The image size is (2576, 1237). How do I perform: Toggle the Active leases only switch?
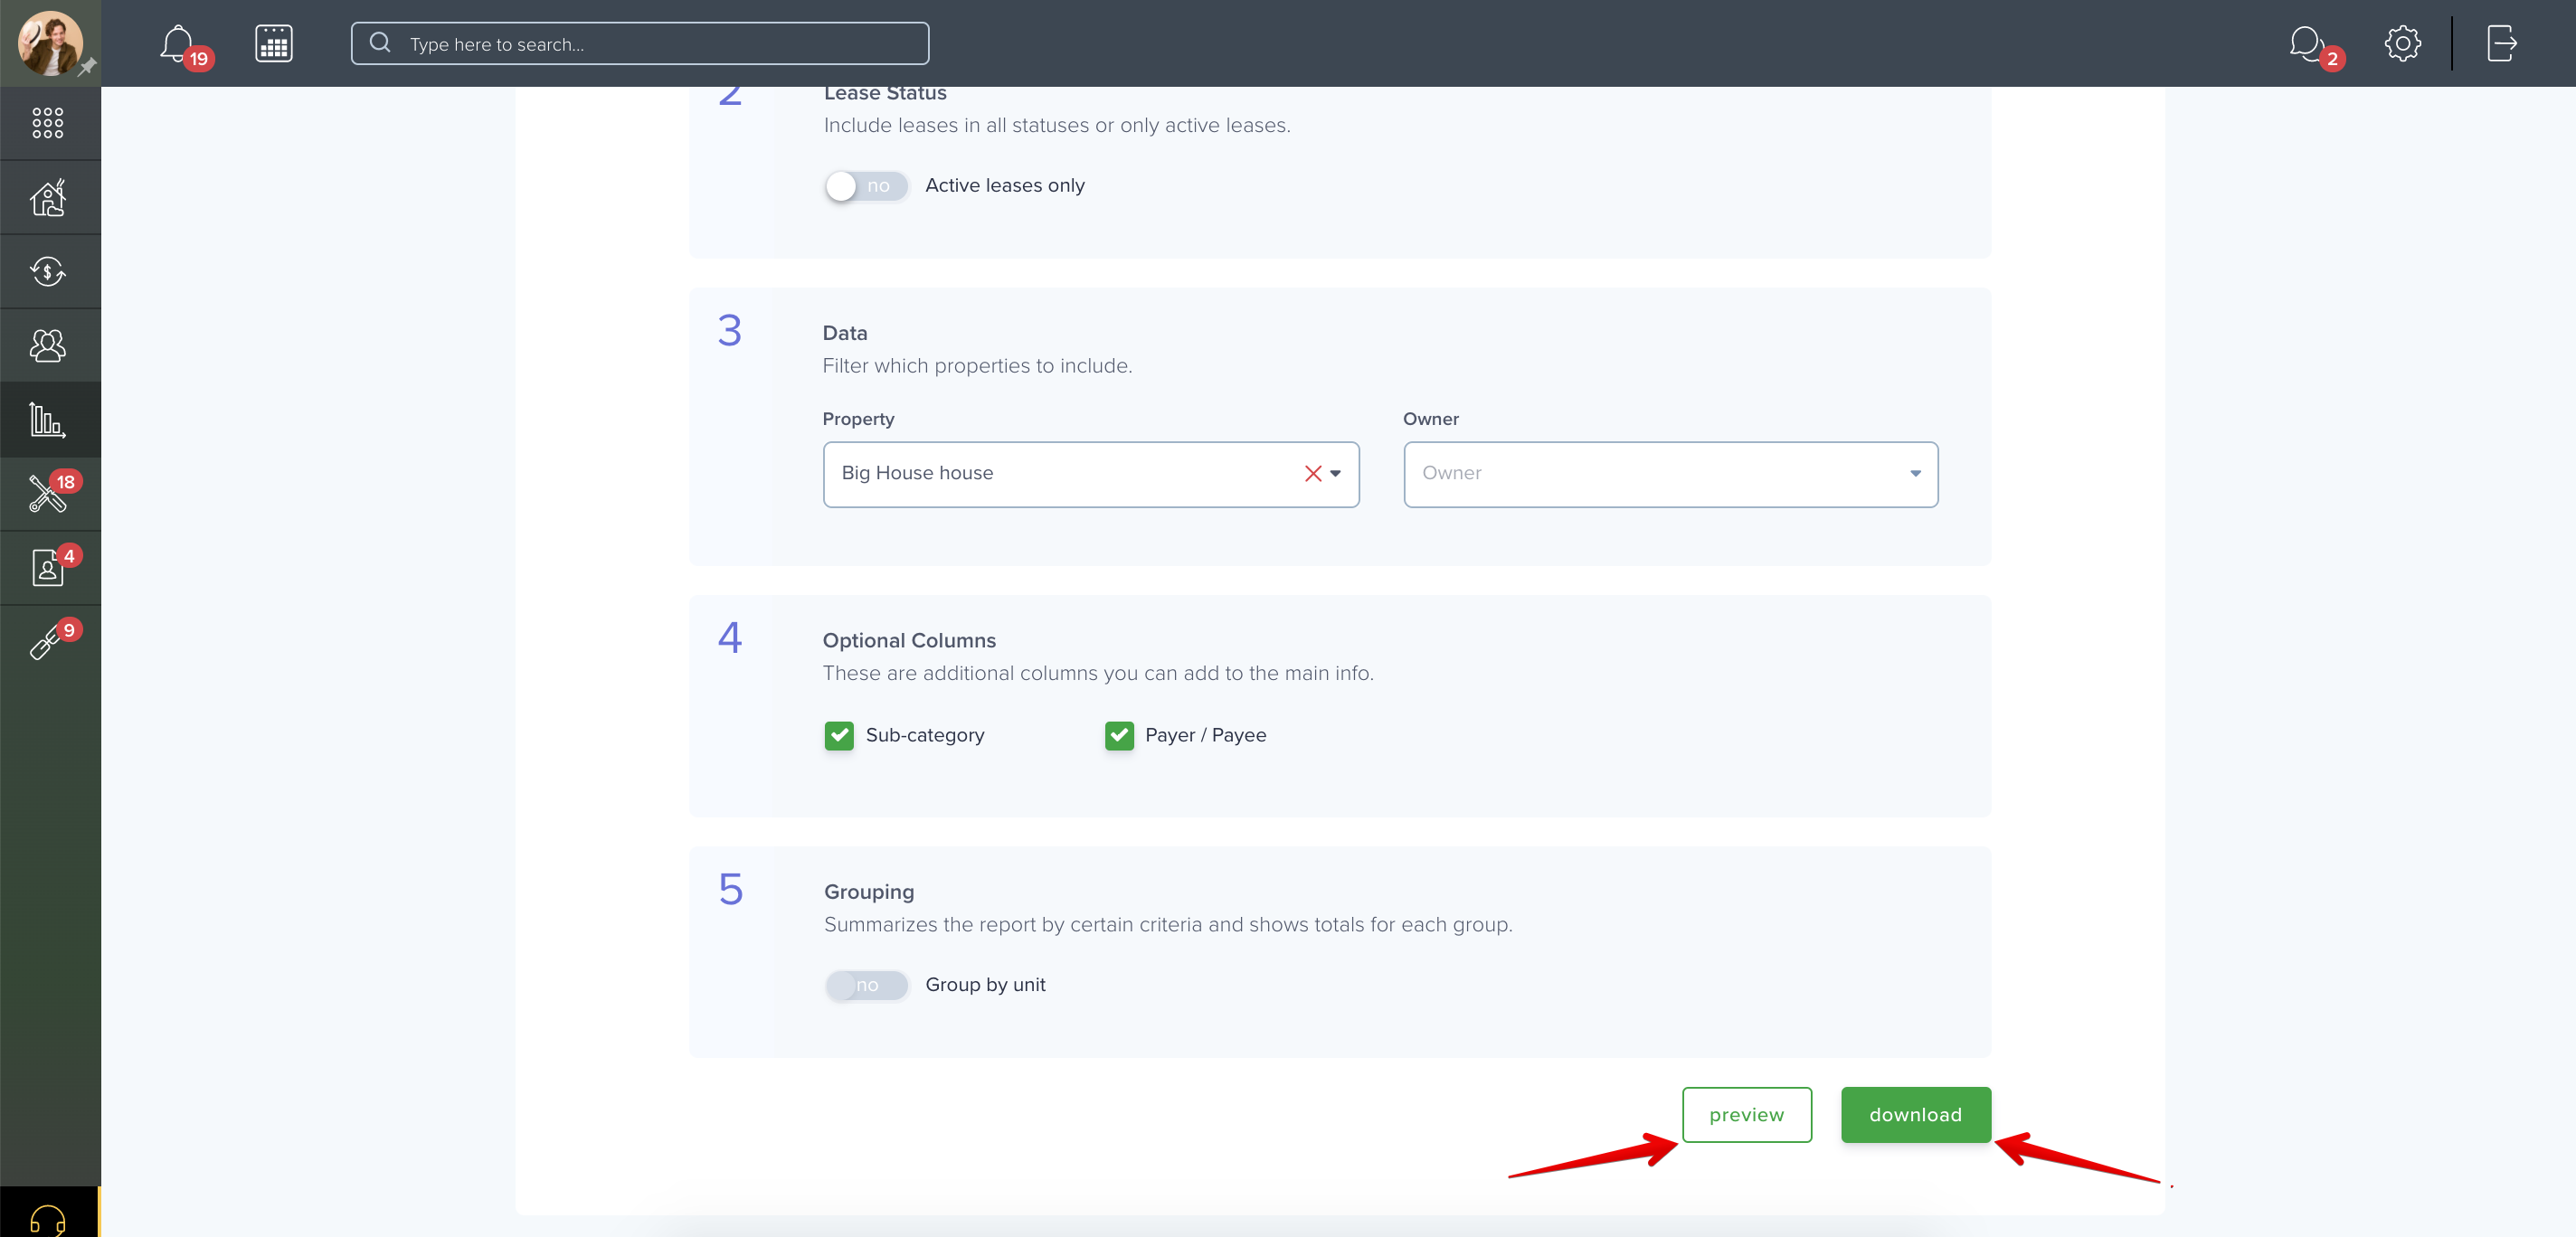click(x=866, y=186)
